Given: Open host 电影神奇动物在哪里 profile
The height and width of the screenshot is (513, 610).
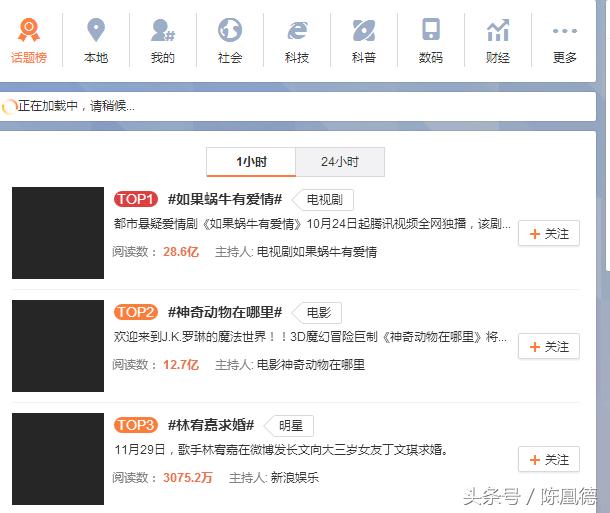Looking at the screenshot, I should pos(311,365).
